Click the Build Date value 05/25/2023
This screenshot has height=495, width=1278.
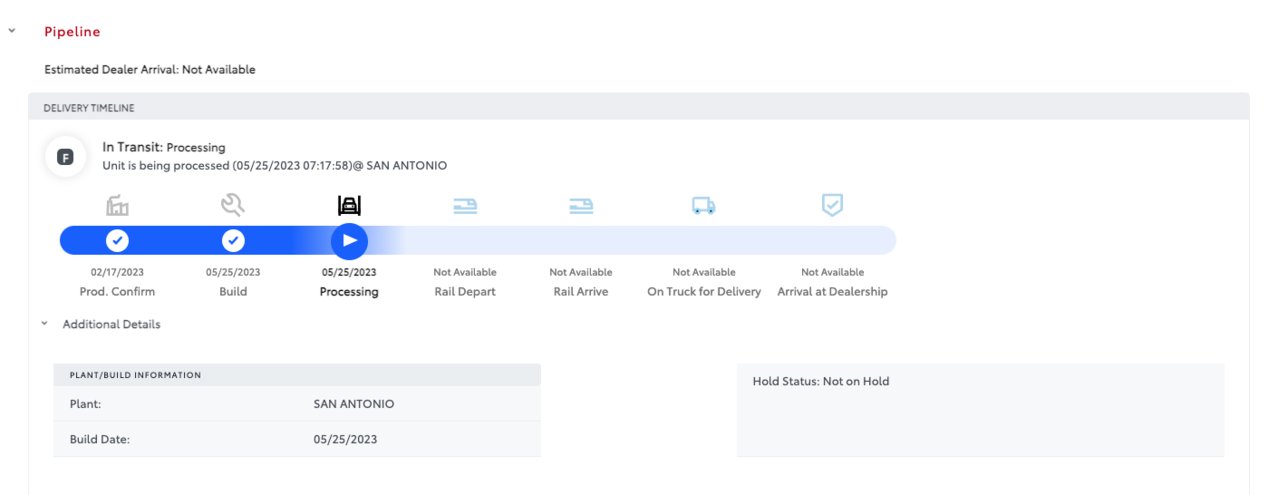coord(345,439)
